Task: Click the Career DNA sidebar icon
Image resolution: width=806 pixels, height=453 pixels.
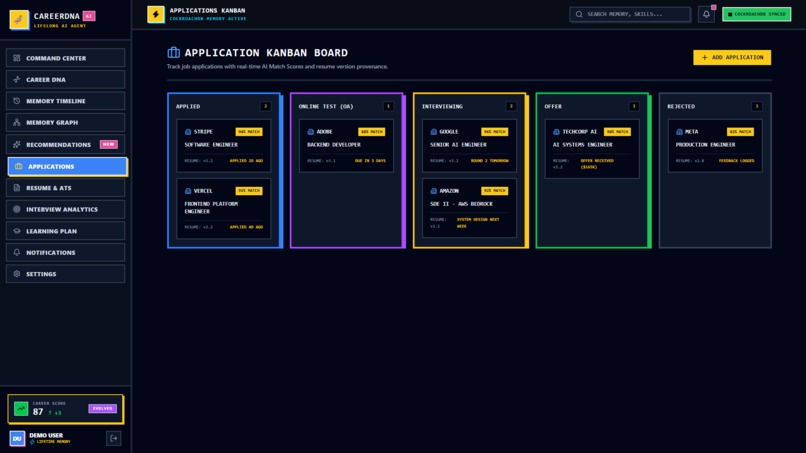Action: 16,80
